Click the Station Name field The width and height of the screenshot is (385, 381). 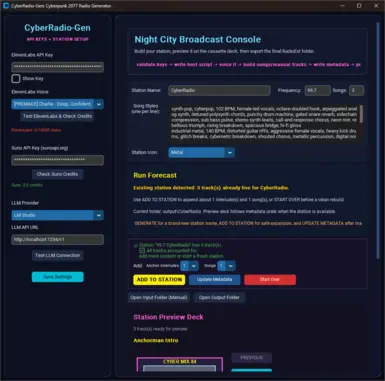[219, 90]
